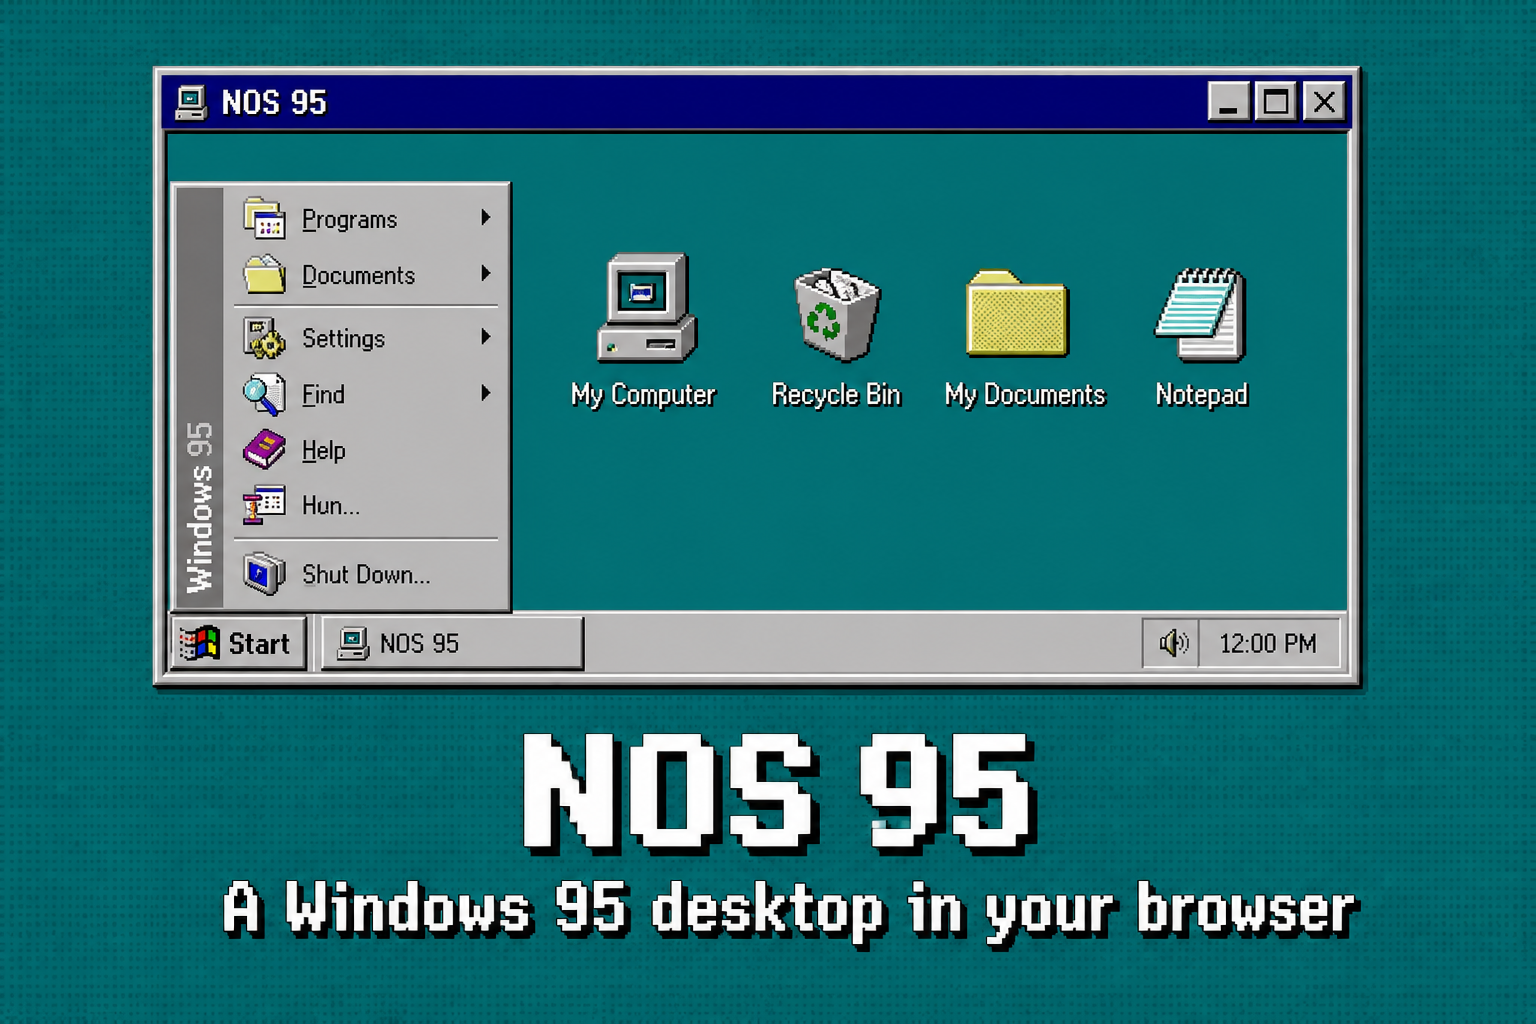1536x1024 pixels.
Task: Open Help from the Start menu
Action: click(366, 450)
